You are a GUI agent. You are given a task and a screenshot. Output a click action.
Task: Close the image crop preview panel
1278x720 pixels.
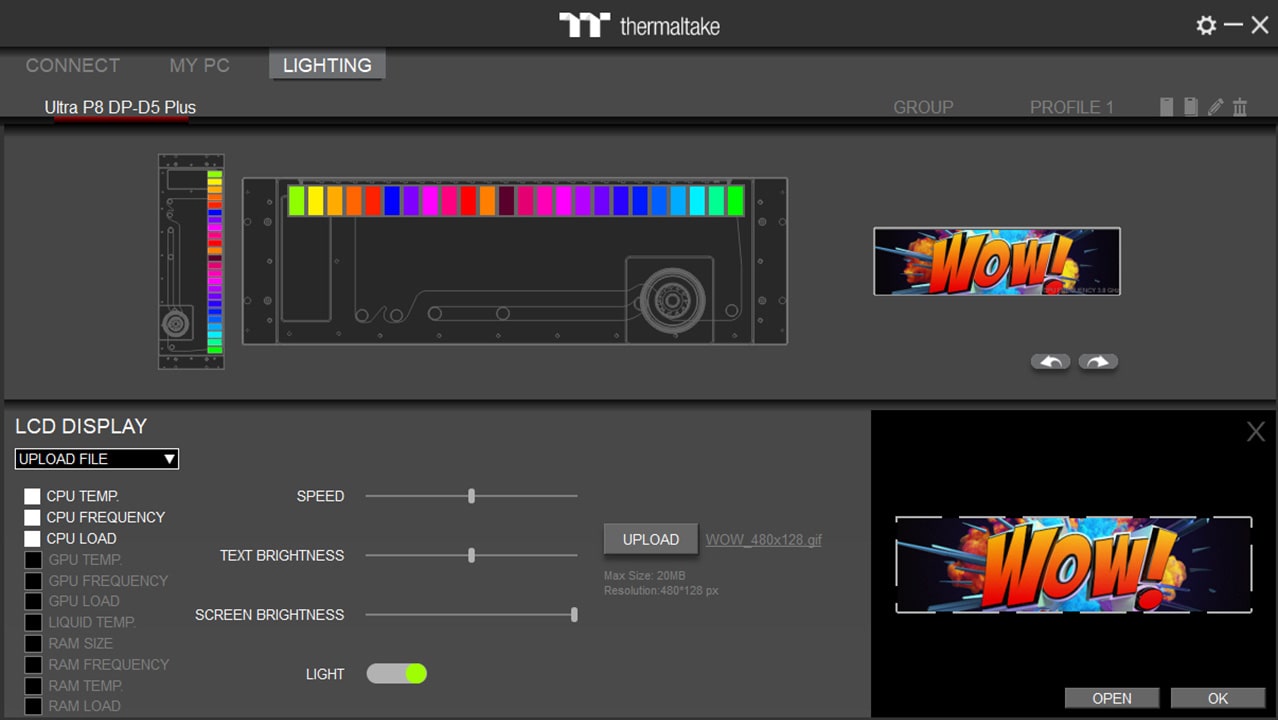[x=1256, y=431]
